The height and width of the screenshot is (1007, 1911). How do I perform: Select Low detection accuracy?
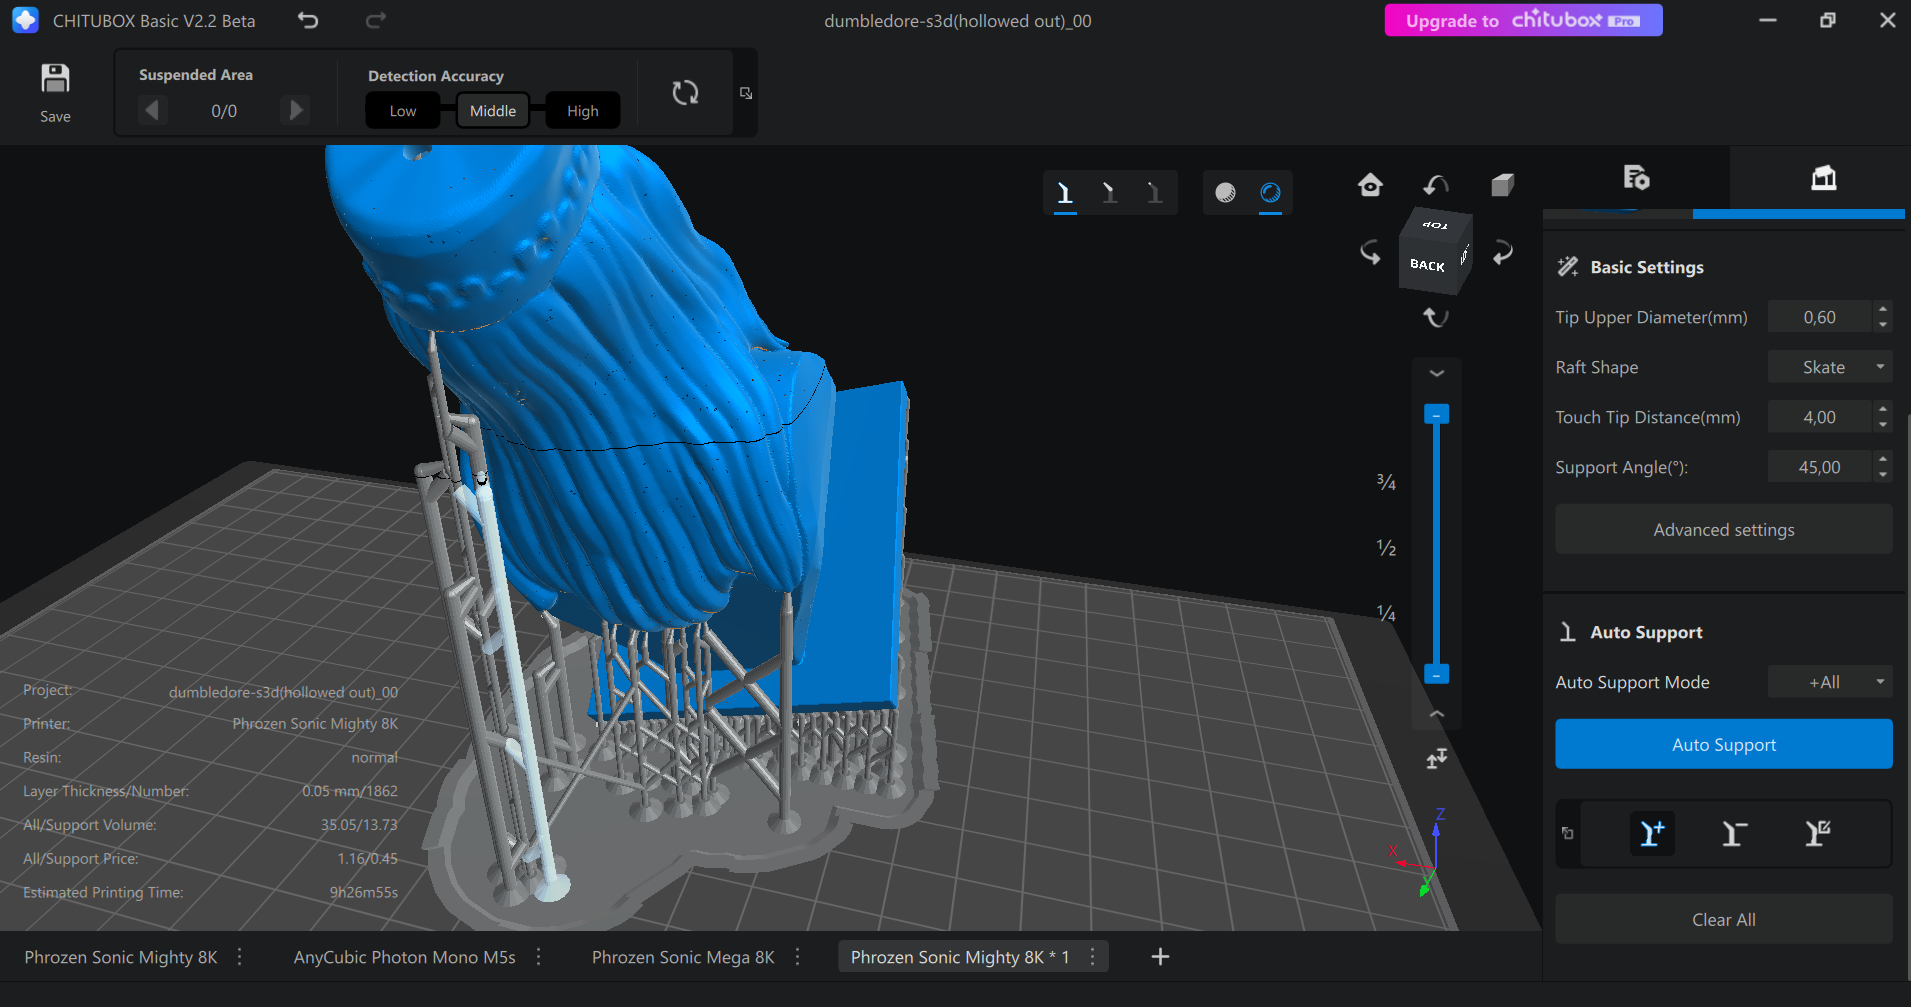point(403,111)
